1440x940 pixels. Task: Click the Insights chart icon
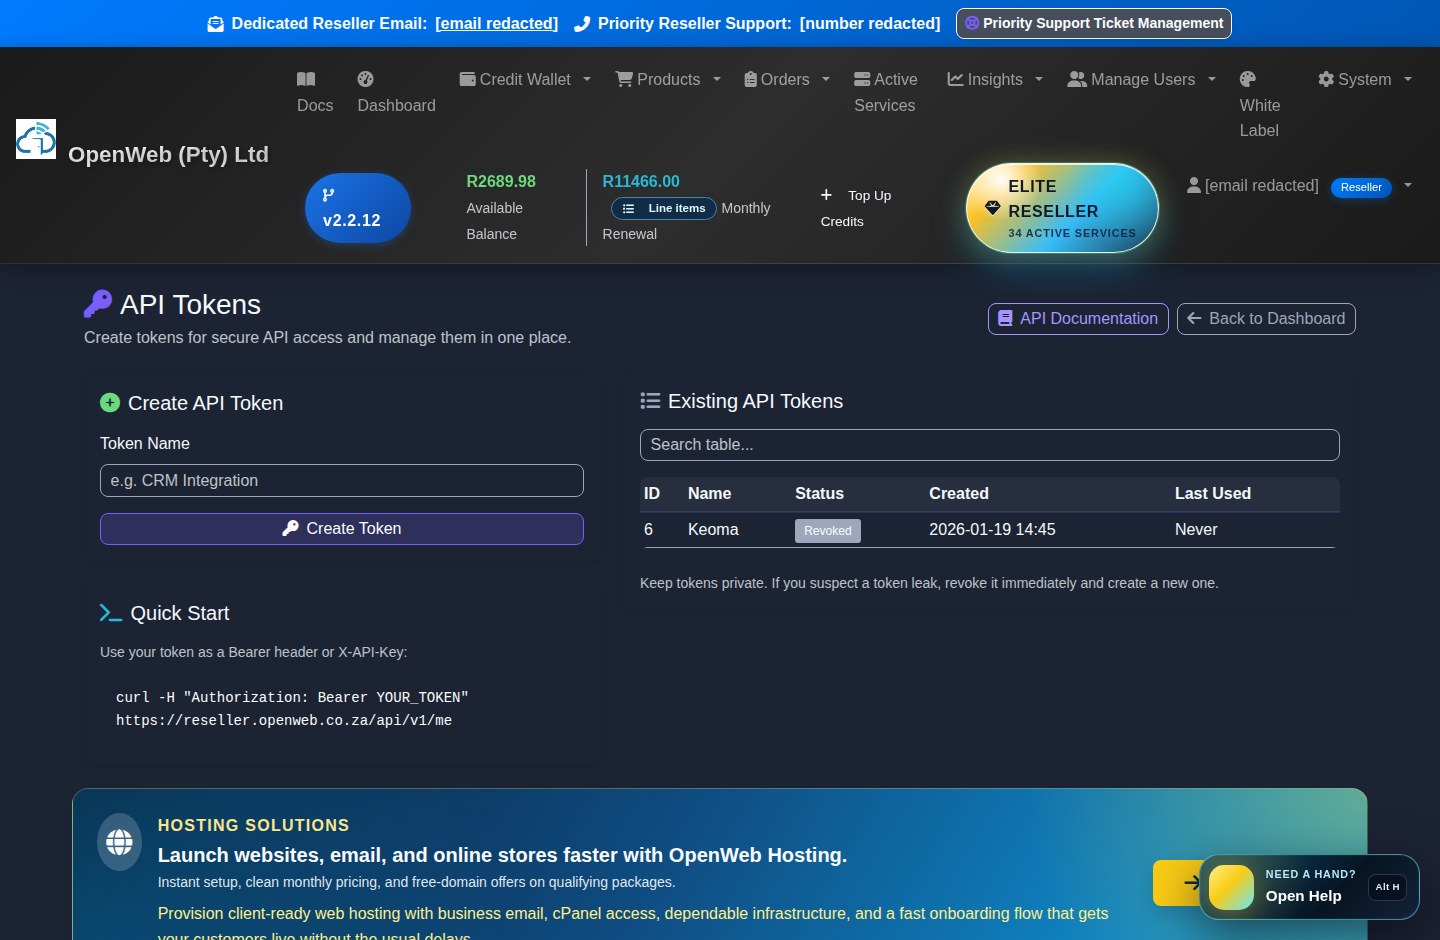point(955,79)
